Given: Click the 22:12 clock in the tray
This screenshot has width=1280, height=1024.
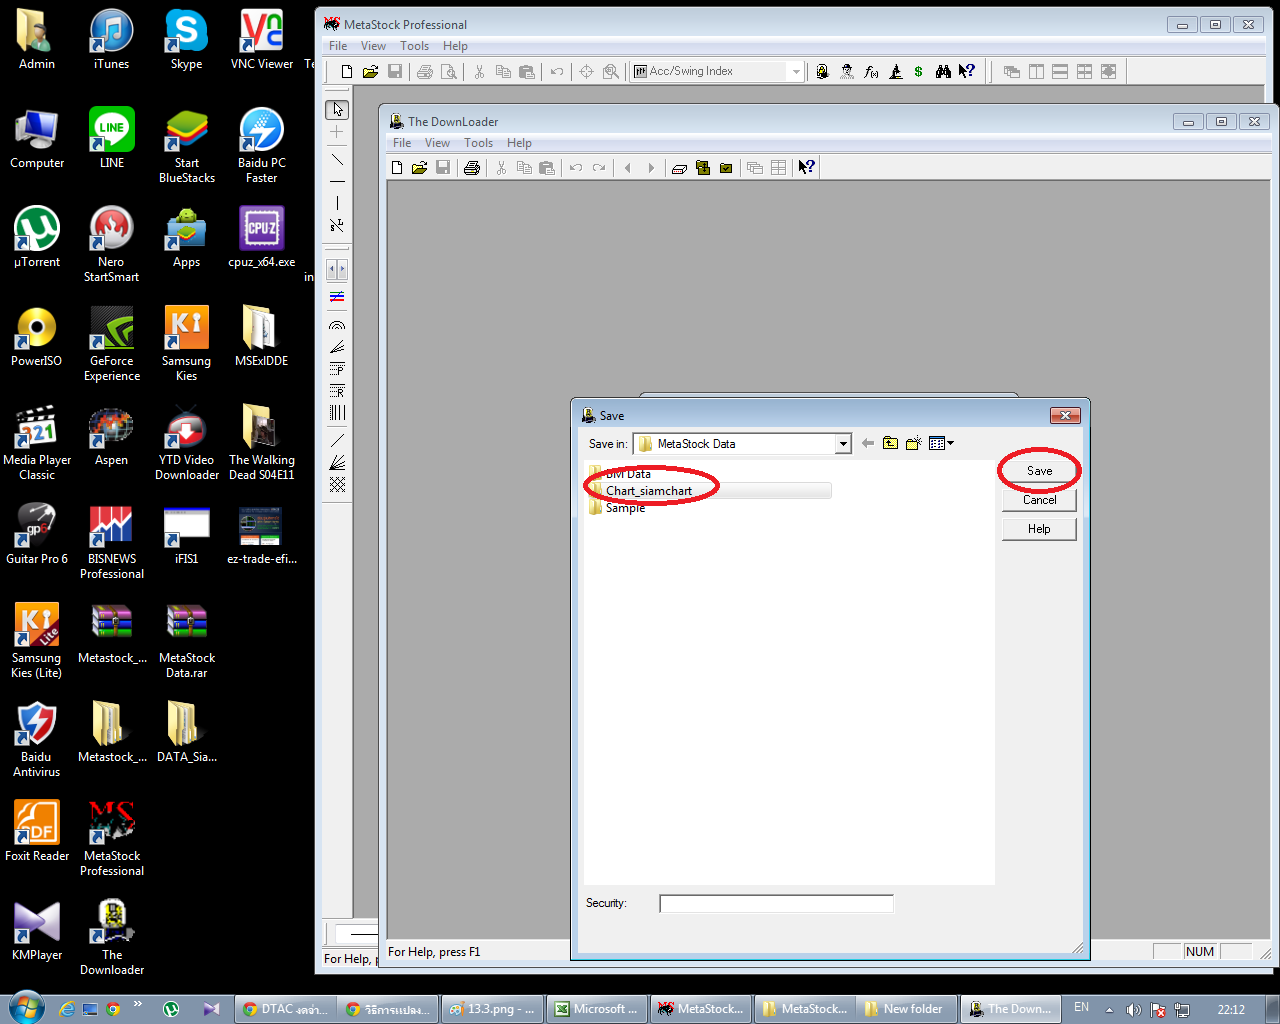Looking at the screenshot, I should 1231,1009.
